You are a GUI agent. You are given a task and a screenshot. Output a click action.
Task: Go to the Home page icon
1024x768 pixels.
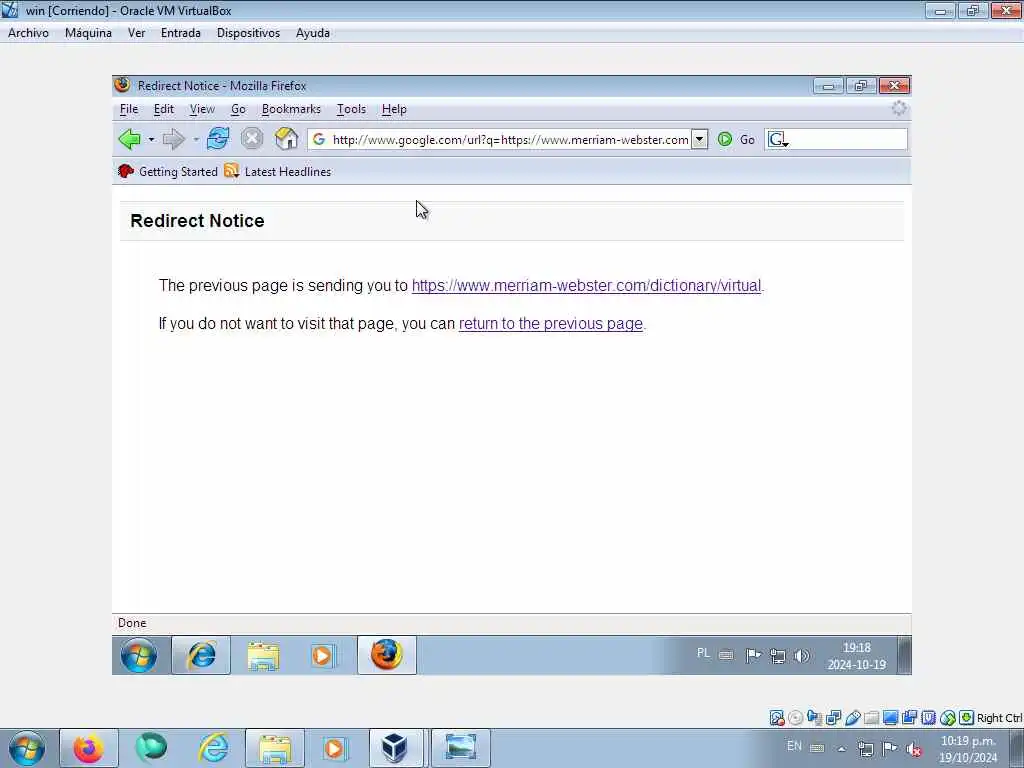(286, 138)
